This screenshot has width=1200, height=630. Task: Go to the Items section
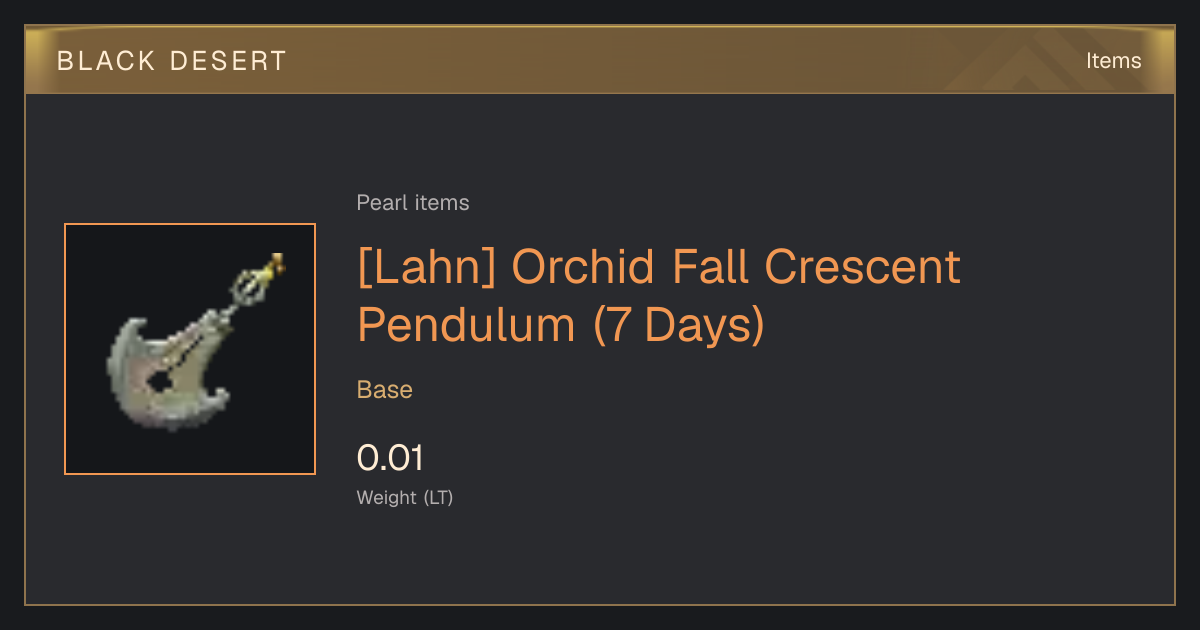[x=1113, y=61]
